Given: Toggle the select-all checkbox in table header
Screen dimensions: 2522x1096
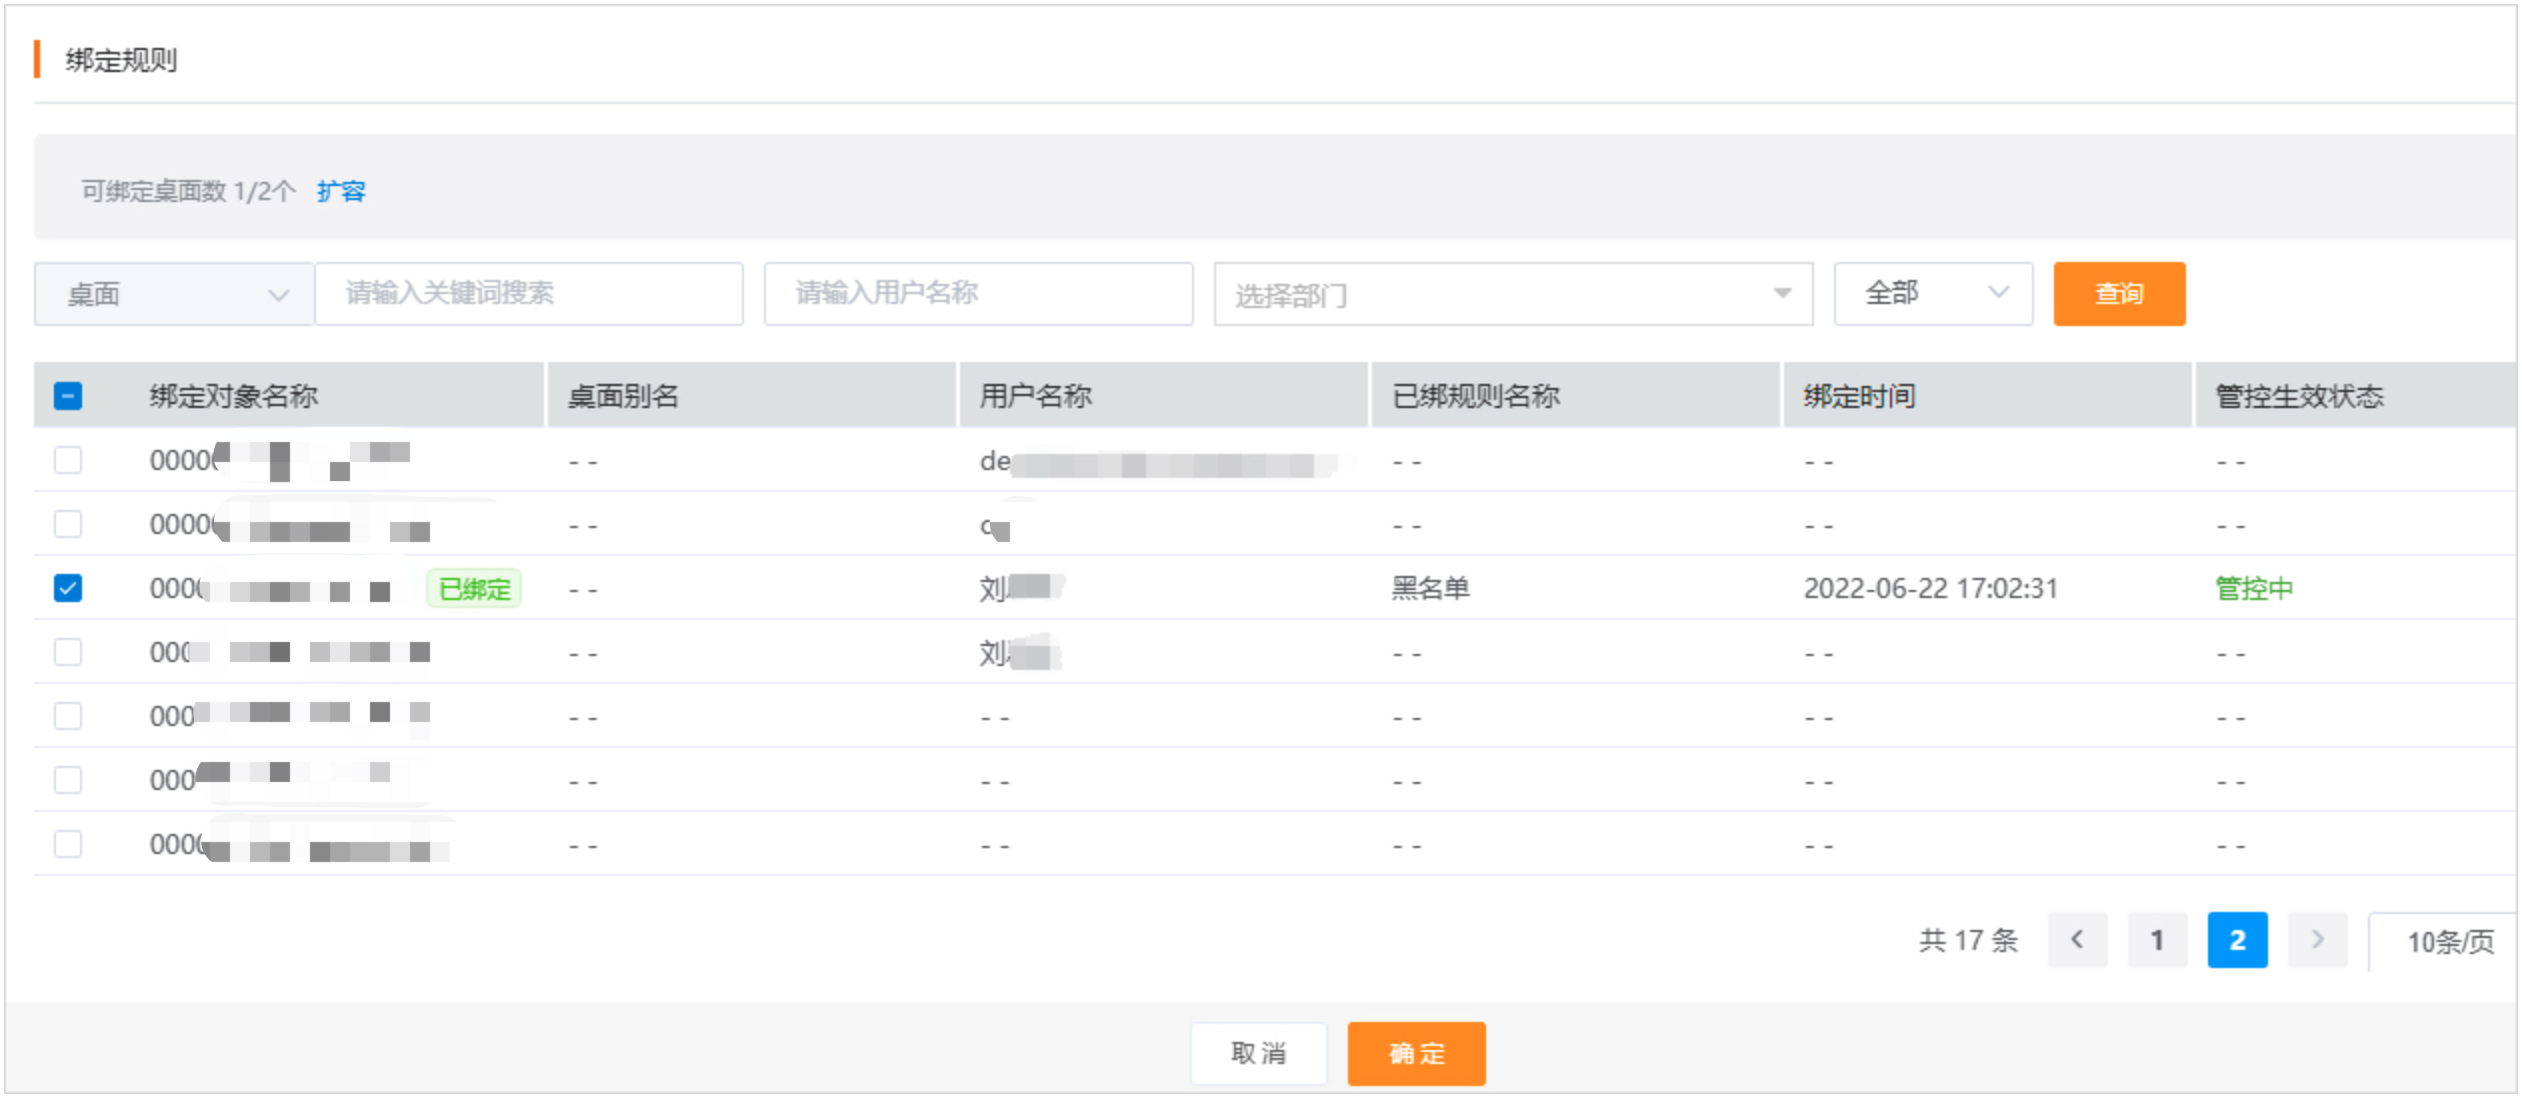Looking at the screenshot, I should [68, 396].
